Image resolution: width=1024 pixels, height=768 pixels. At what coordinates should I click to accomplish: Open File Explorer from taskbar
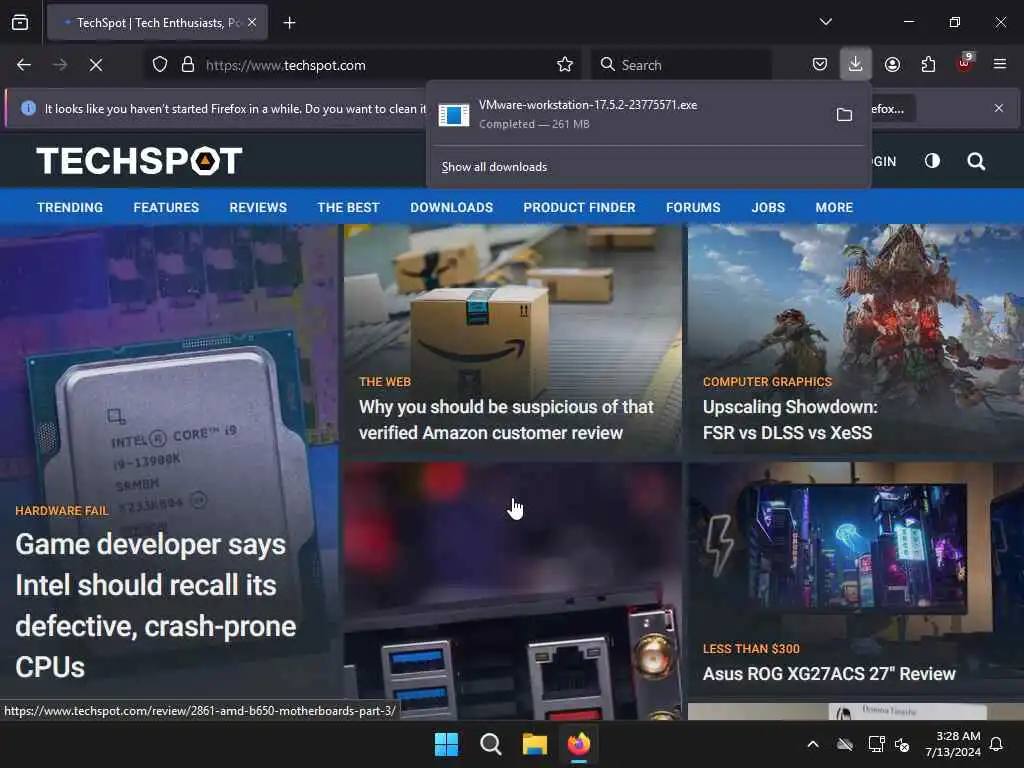[534, 744]
